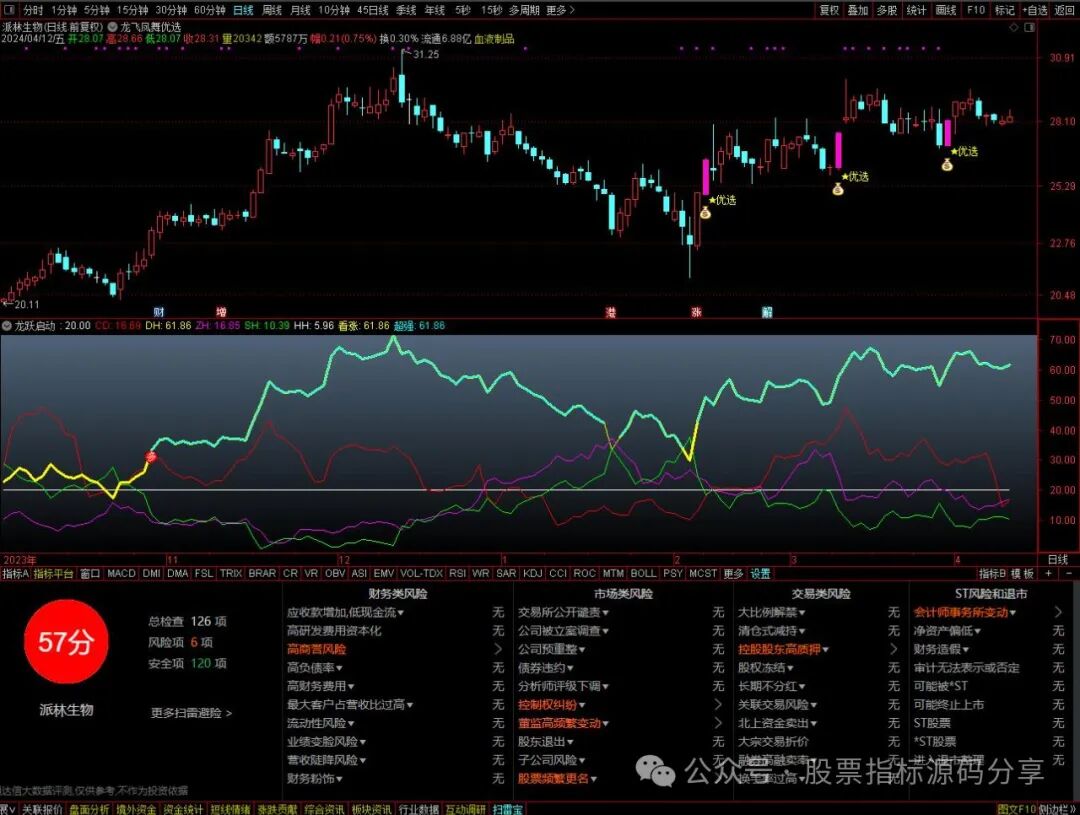The image size is (1080, 815).
Task: Click the 标记 button
Action: pos(1005,10)
